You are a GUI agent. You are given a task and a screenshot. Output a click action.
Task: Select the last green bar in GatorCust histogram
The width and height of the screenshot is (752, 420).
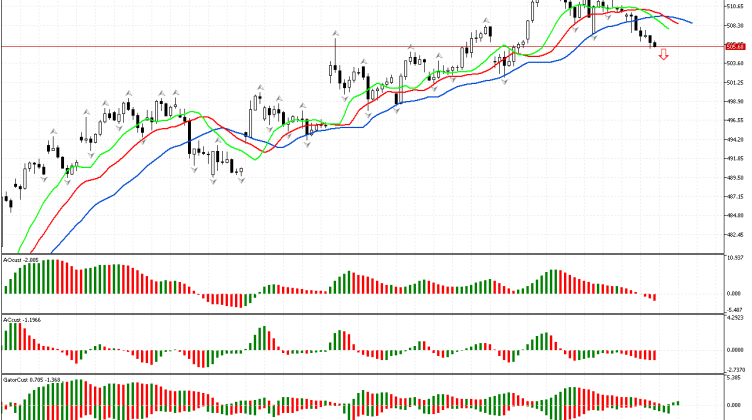(676, 401)
